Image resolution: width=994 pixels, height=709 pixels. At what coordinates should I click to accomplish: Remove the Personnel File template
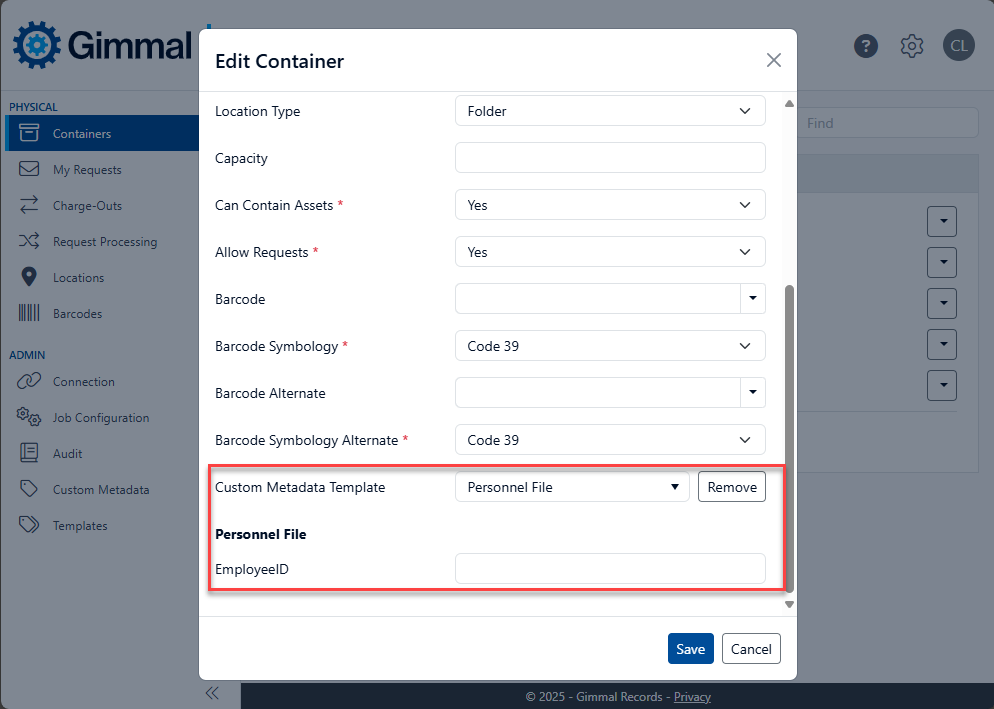[732, 487]
